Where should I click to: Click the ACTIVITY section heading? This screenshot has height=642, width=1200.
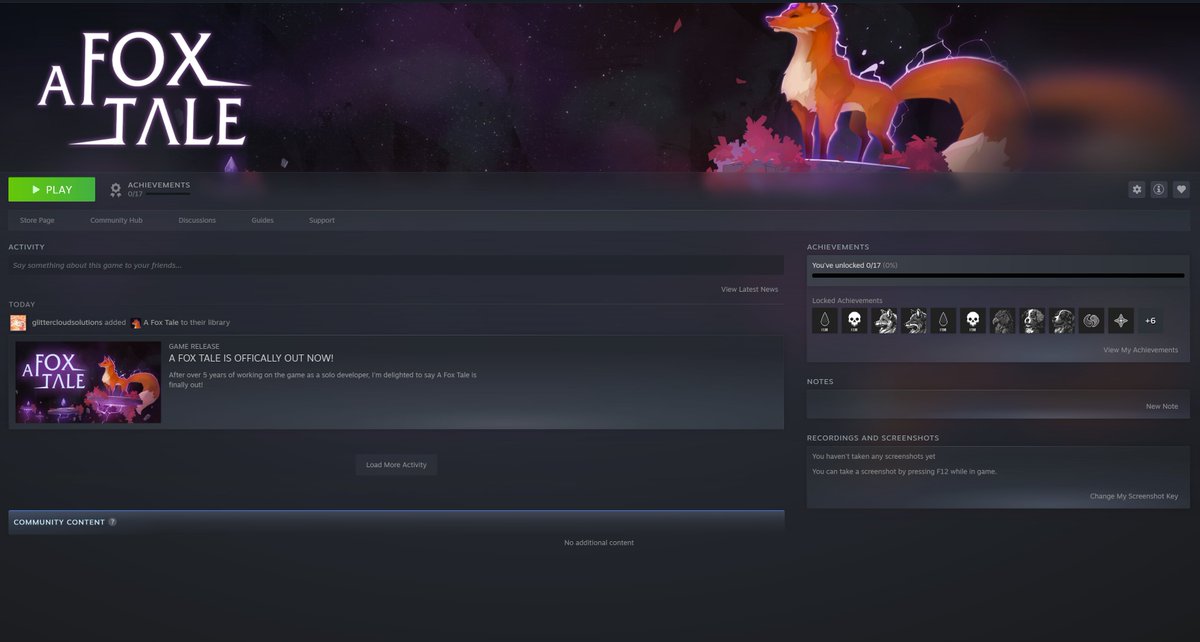click(x=26, y=247)
